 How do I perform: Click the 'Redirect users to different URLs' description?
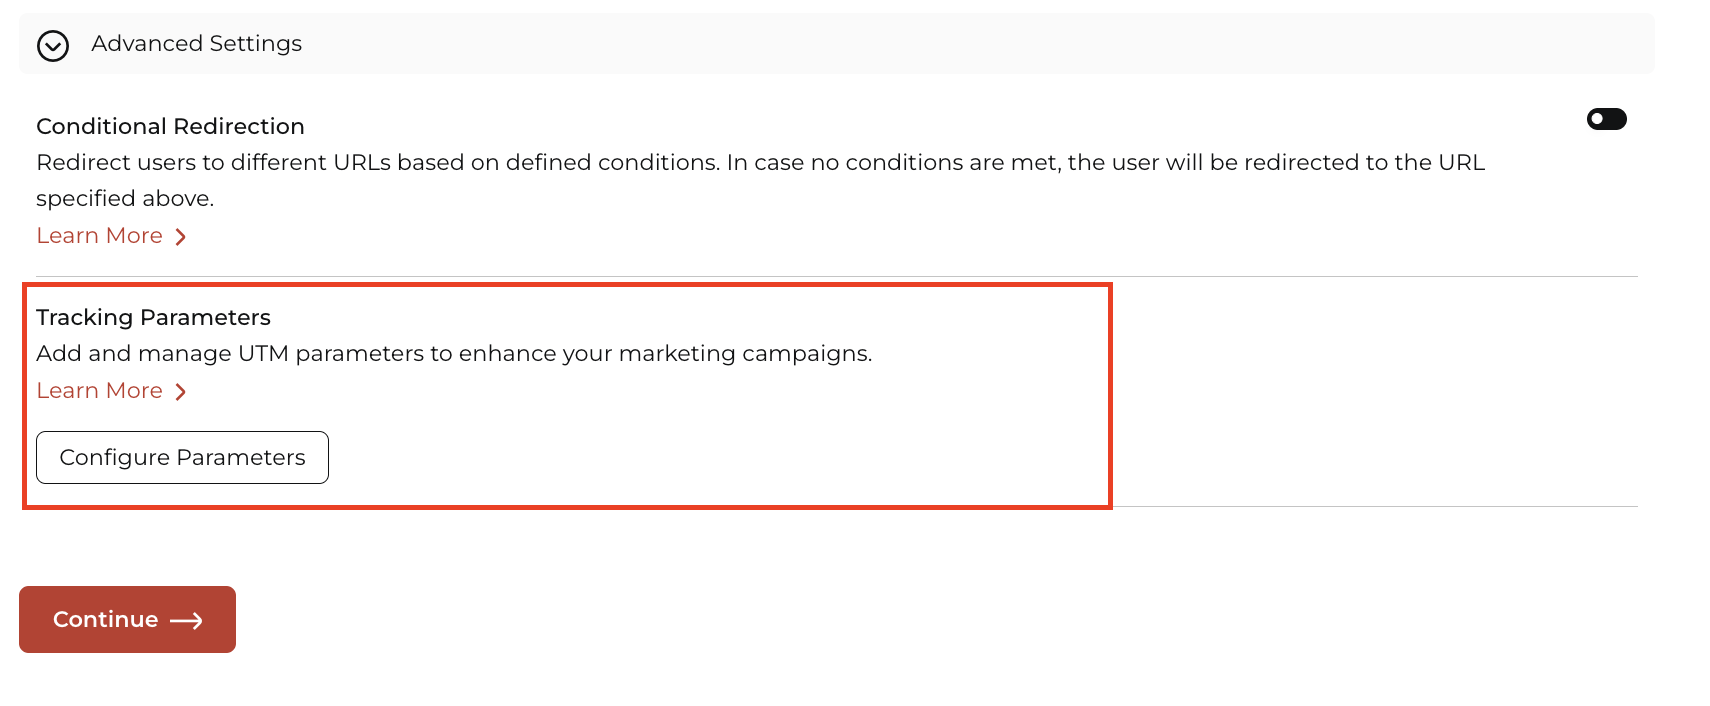(x=760, y=162)
